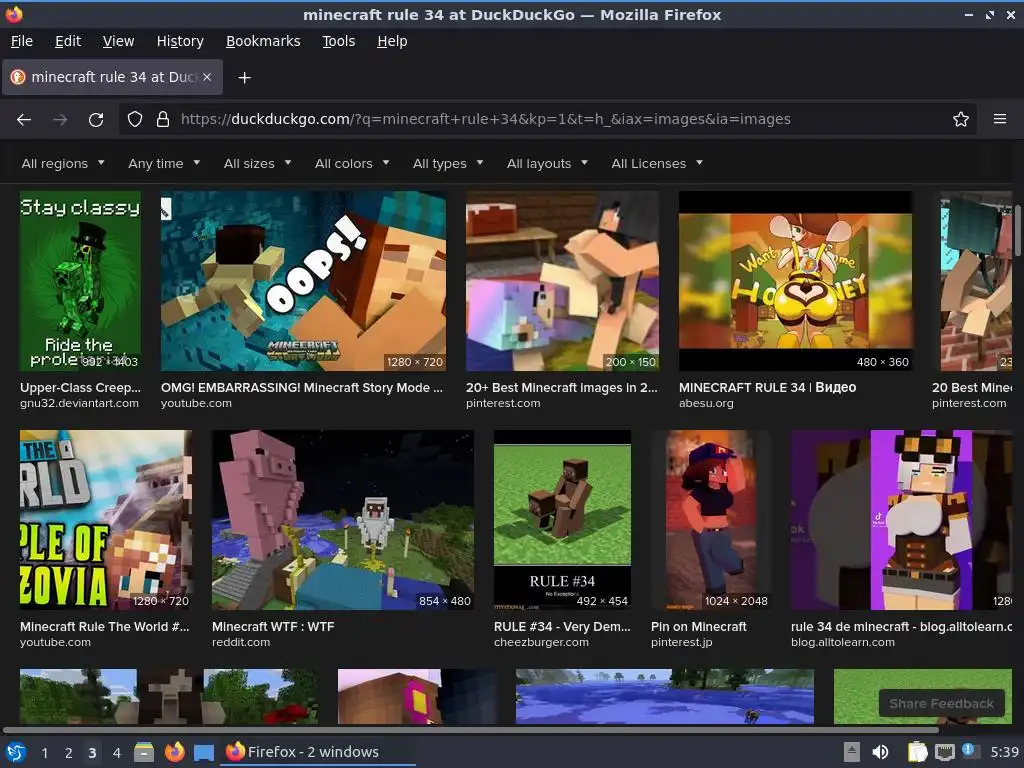Open the Help menu
This screenshot has width=1024, height=768.
(392, 41)
